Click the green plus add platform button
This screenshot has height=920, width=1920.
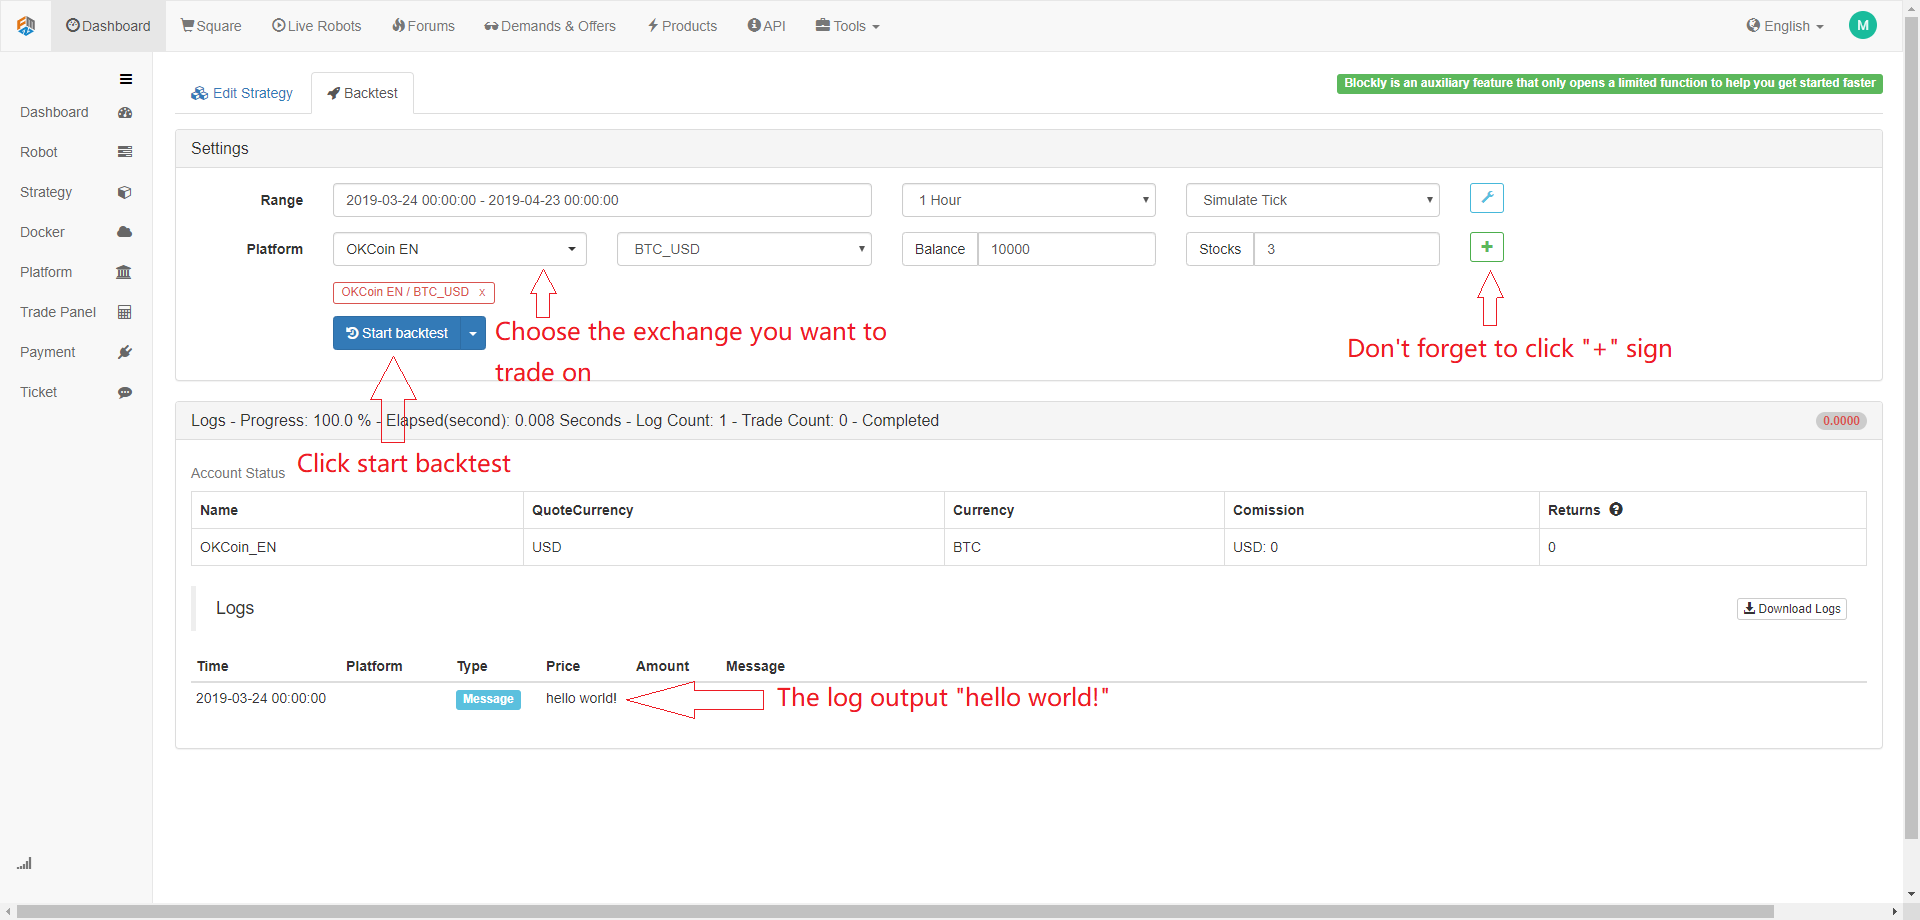tap(1487, 247)
